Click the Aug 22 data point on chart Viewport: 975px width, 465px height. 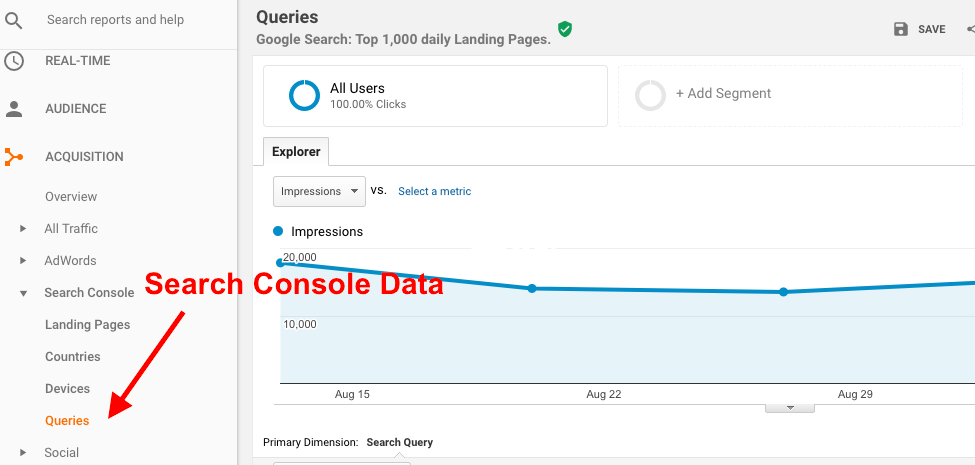coord(532,288)
